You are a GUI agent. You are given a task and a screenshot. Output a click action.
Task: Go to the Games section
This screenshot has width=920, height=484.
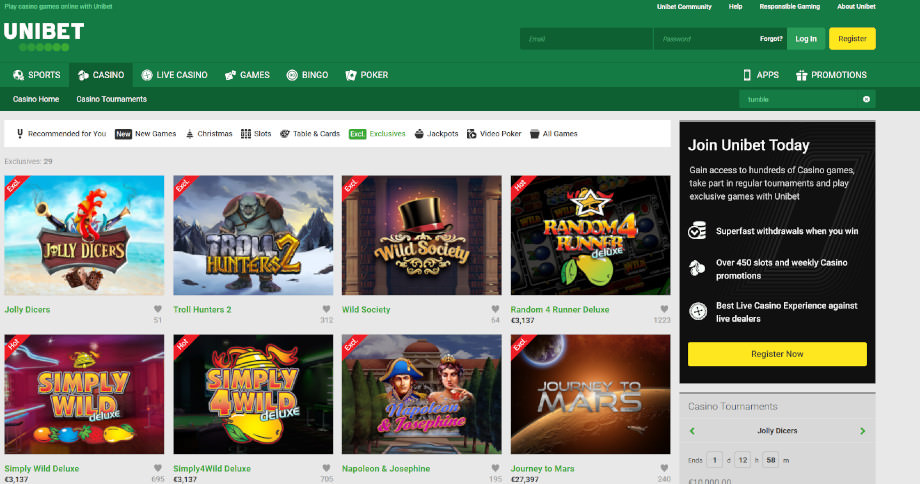(247, 75)
